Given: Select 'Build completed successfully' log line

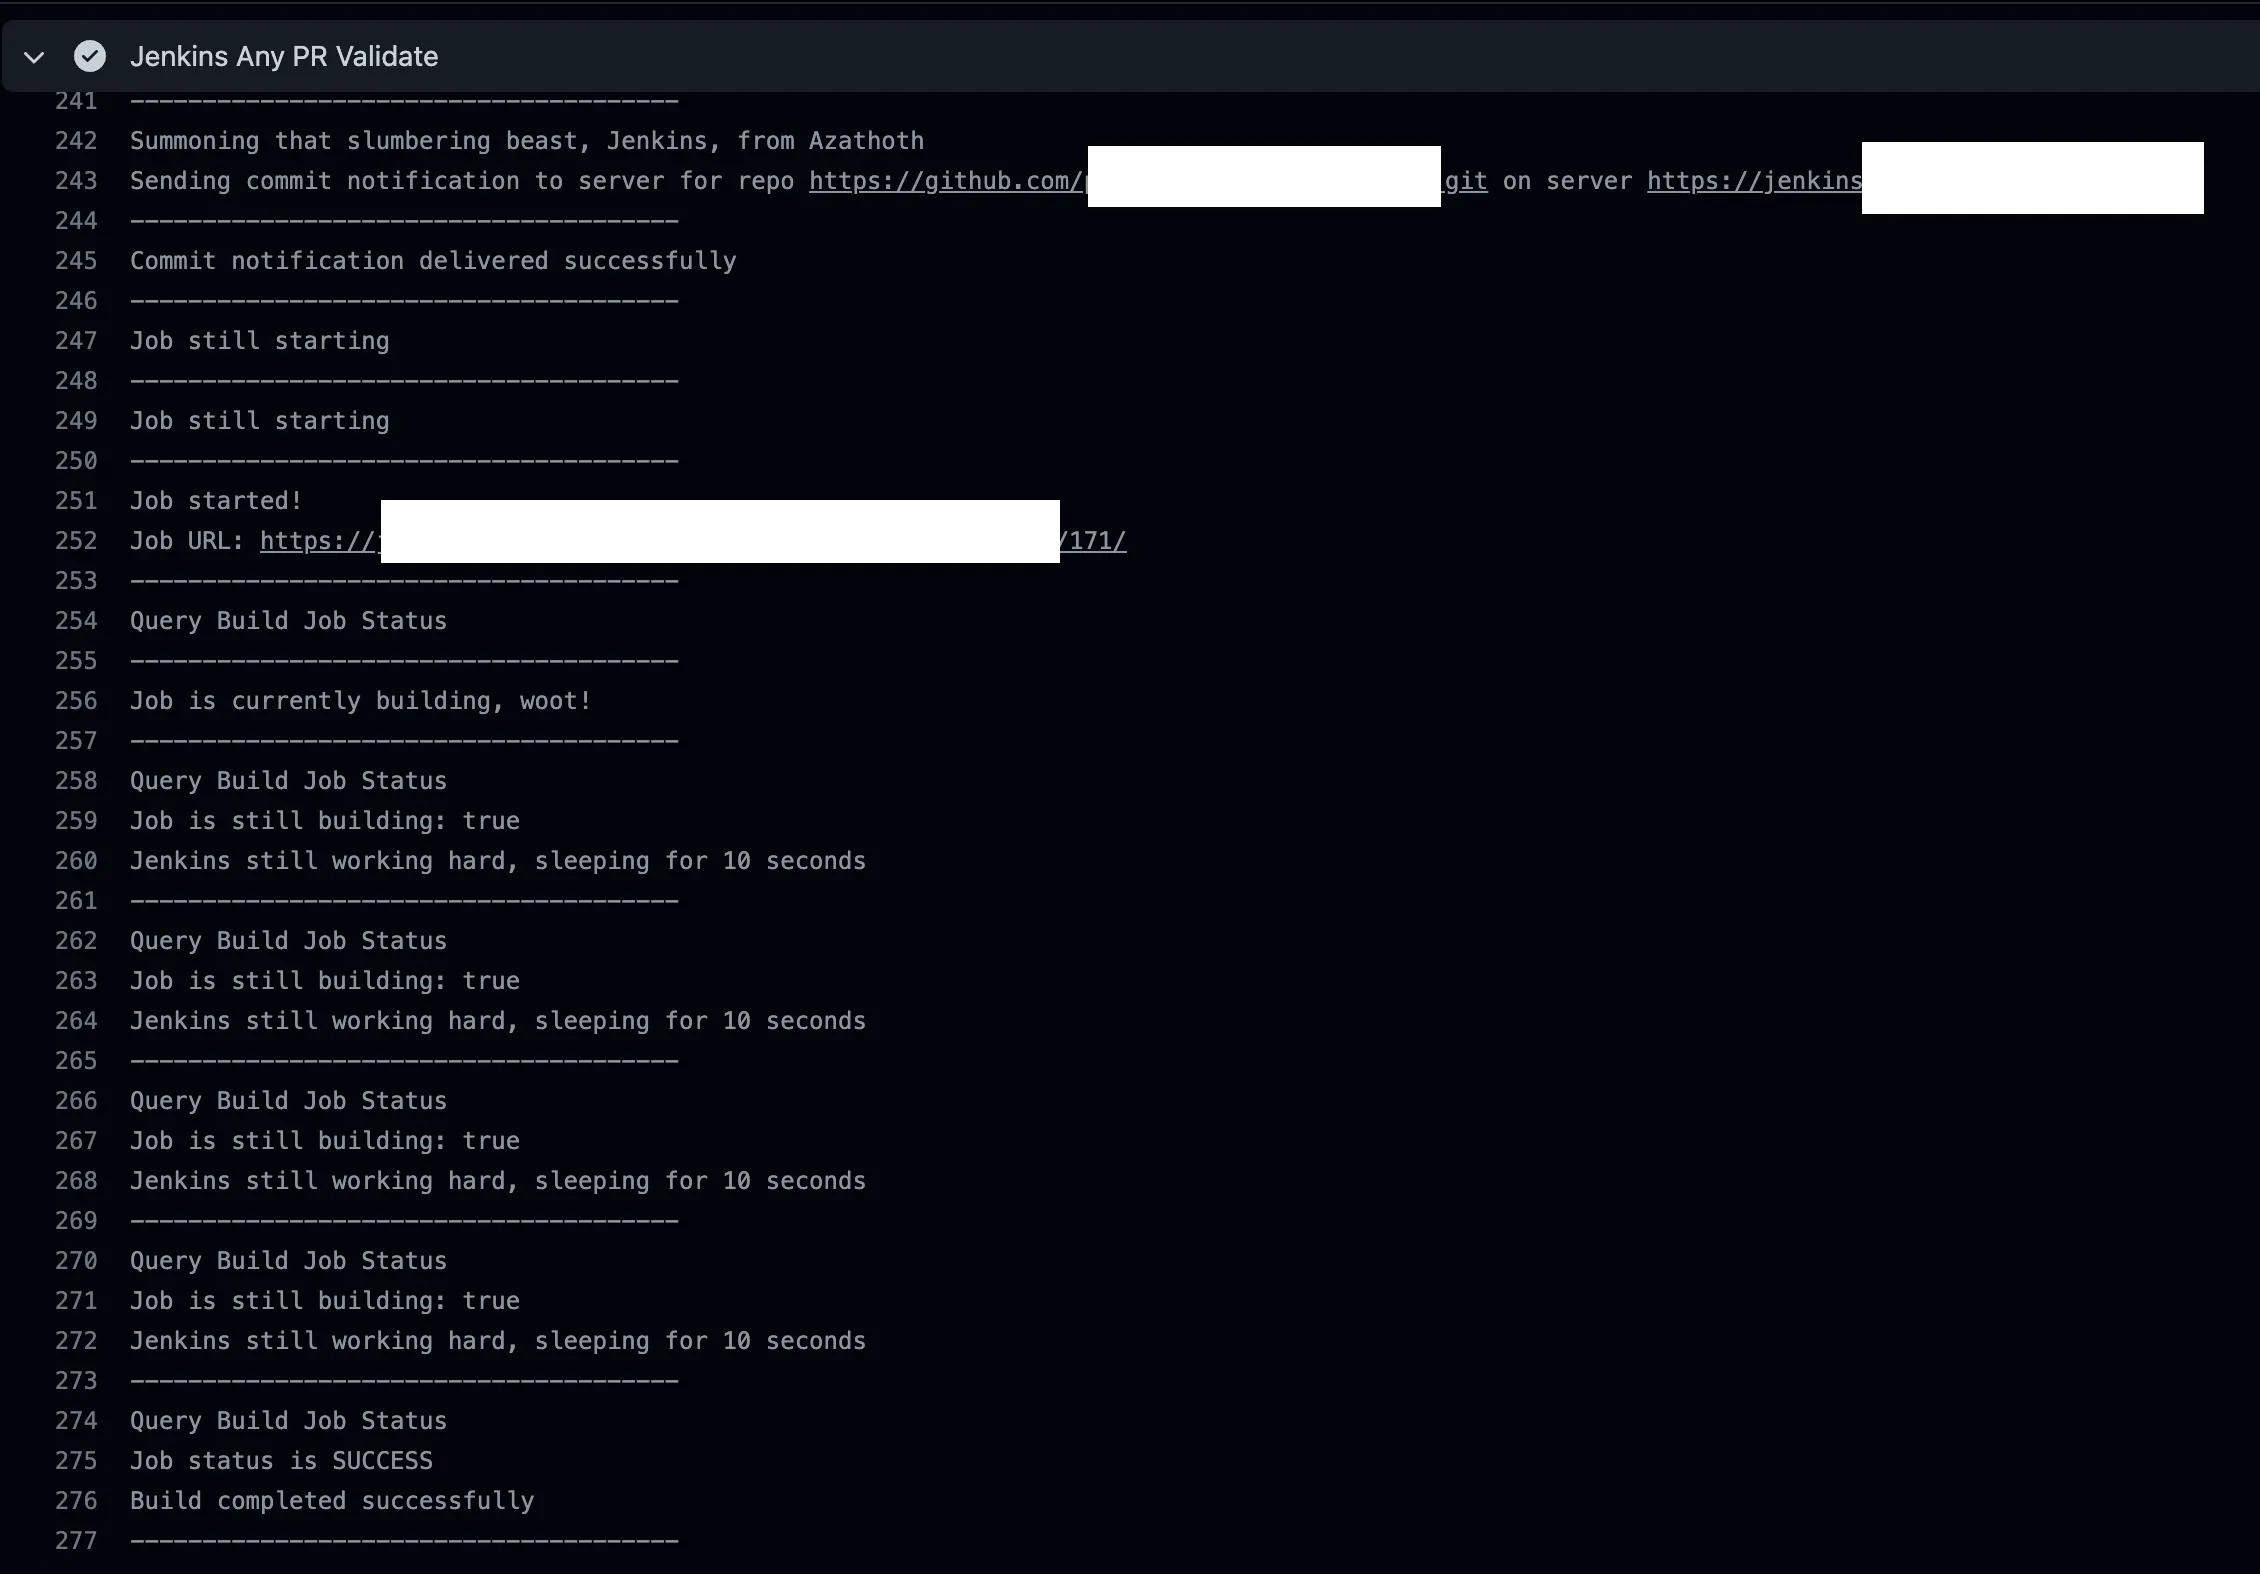Looking at the screenshot, I should [x=332, y=1501].
